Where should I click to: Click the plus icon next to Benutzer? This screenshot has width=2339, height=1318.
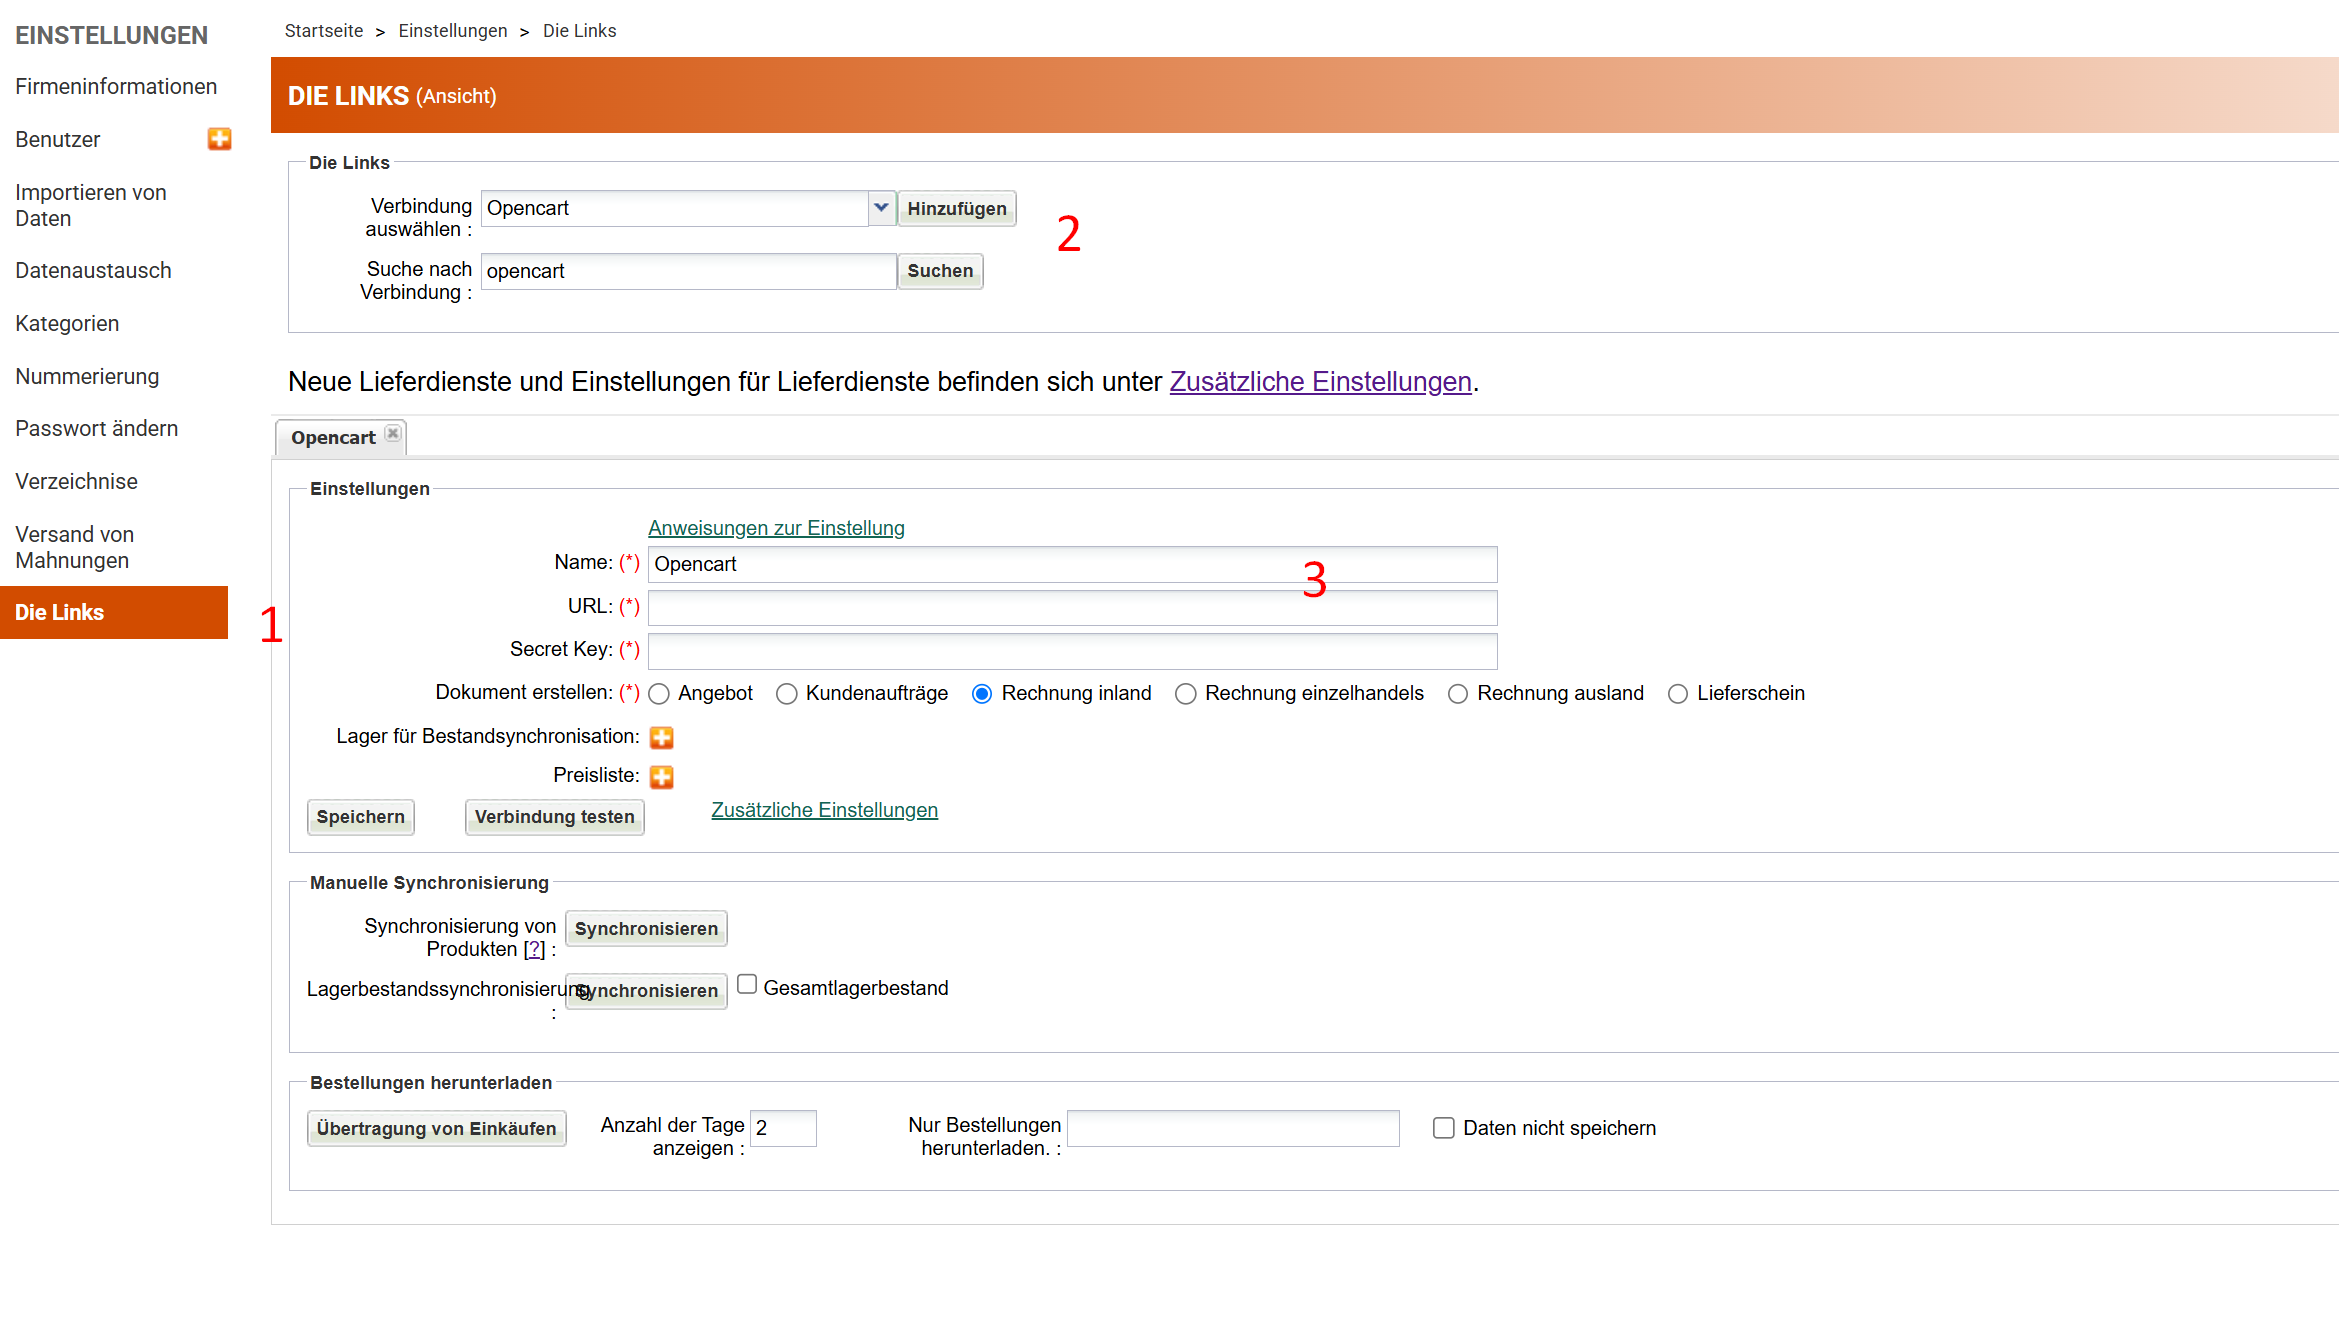point(219,139)
